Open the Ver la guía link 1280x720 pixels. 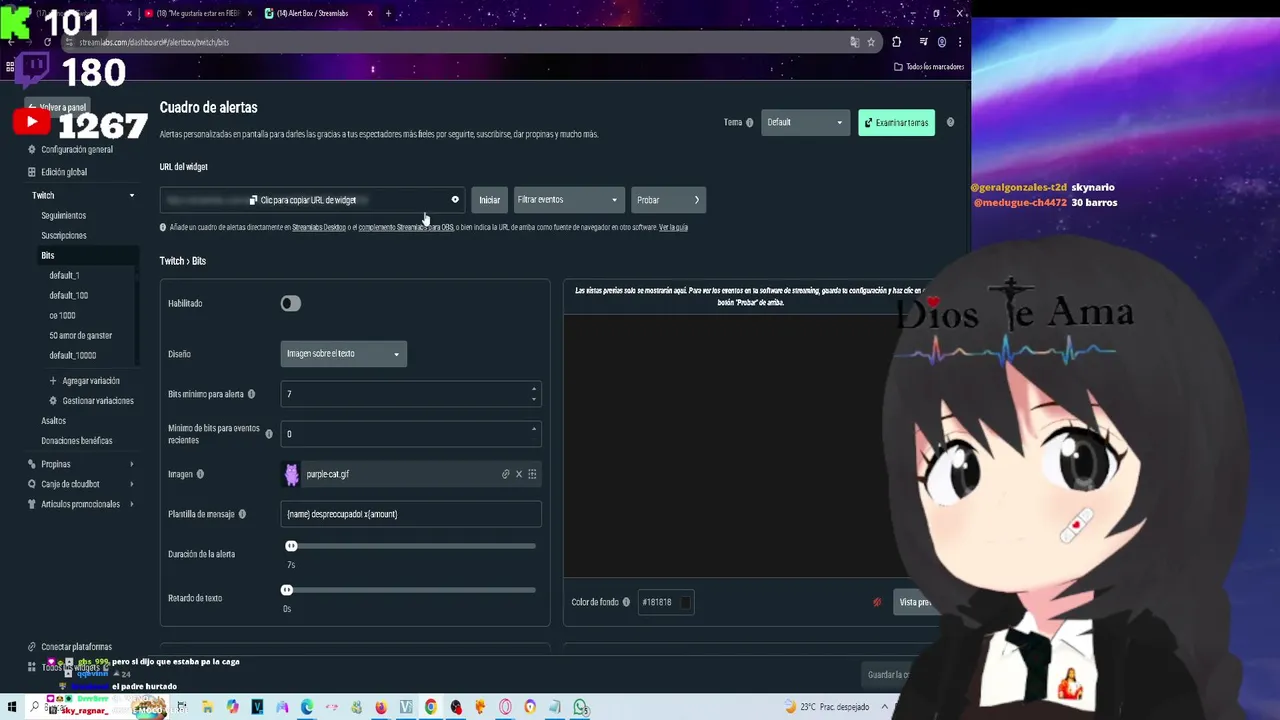tap(673, 228)
